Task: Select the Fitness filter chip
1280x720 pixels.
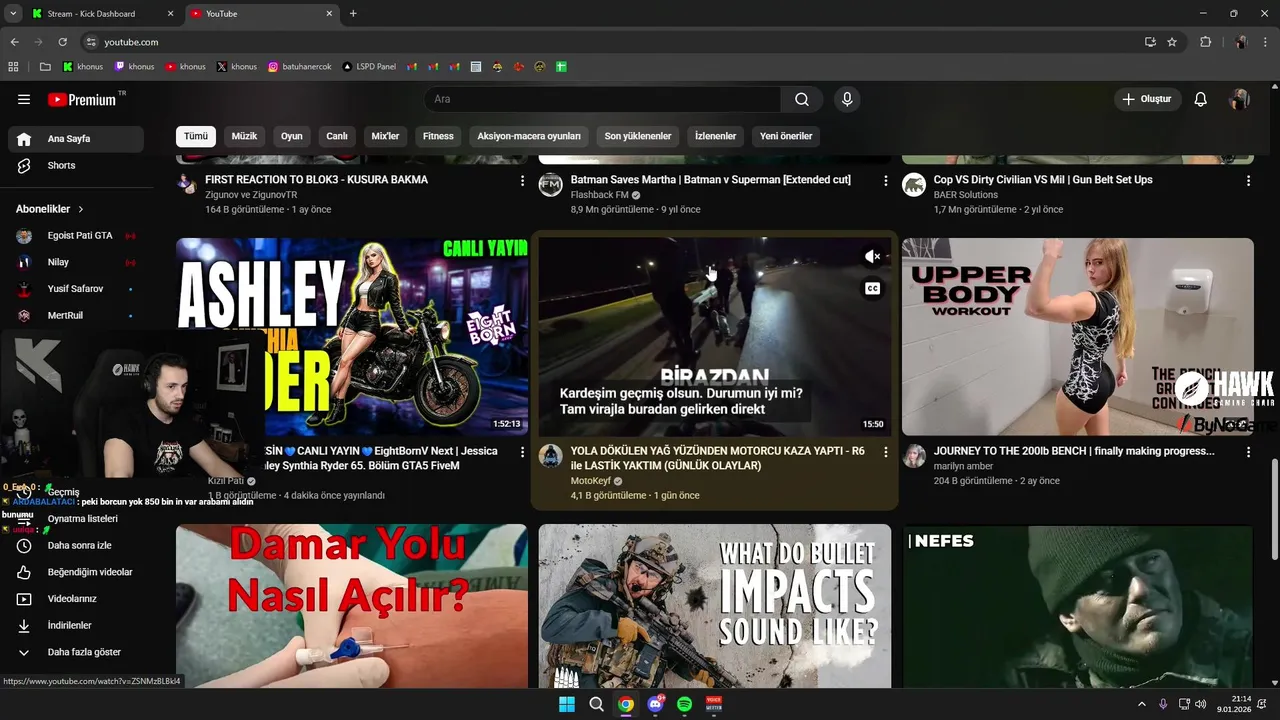Action: pos(438,136)
